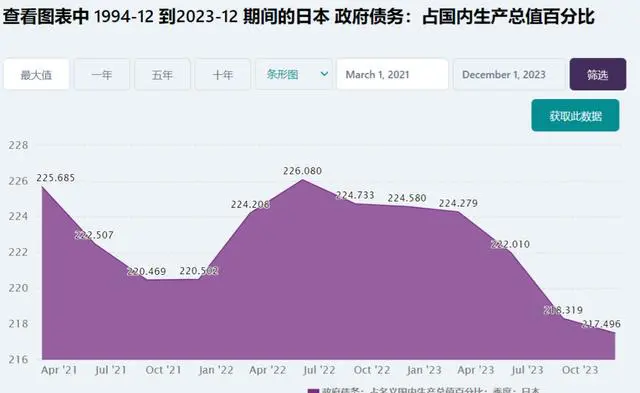Select the 224.733 data label
The image size is (640, 393).
coord(355,195)
